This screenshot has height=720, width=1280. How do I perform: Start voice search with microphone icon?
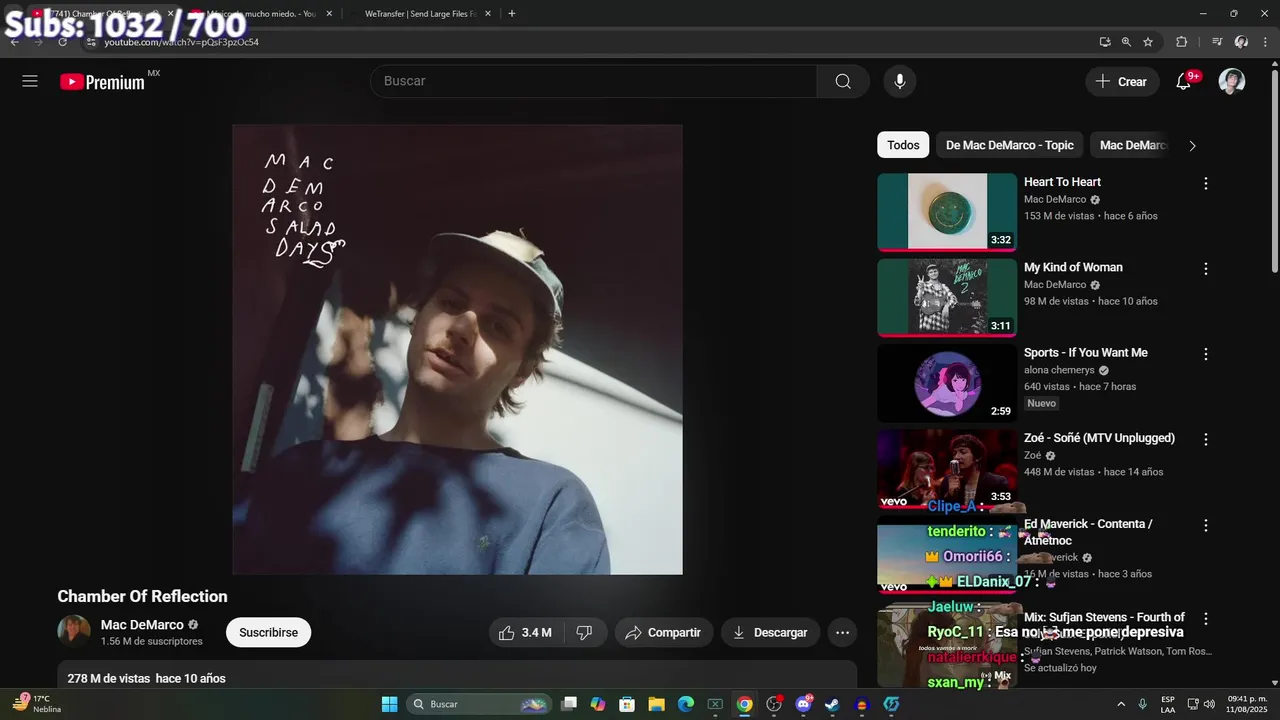[900, 81]
